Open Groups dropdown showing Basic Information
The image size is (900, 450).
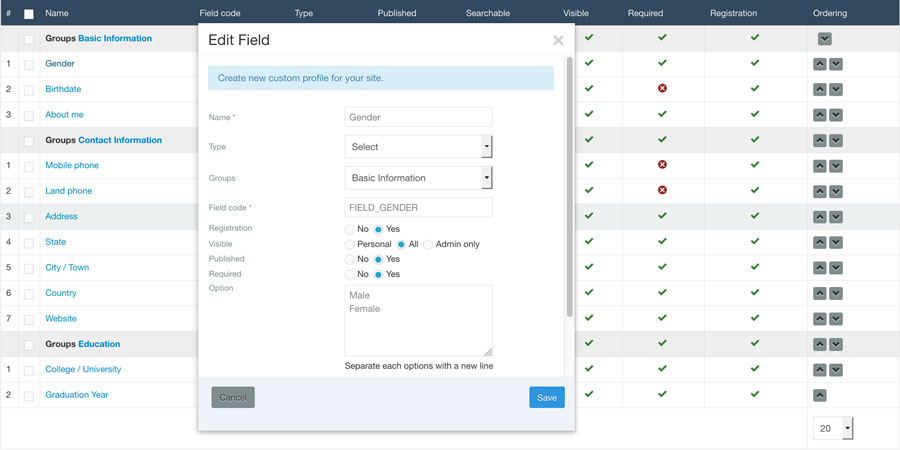click(418, 178)
